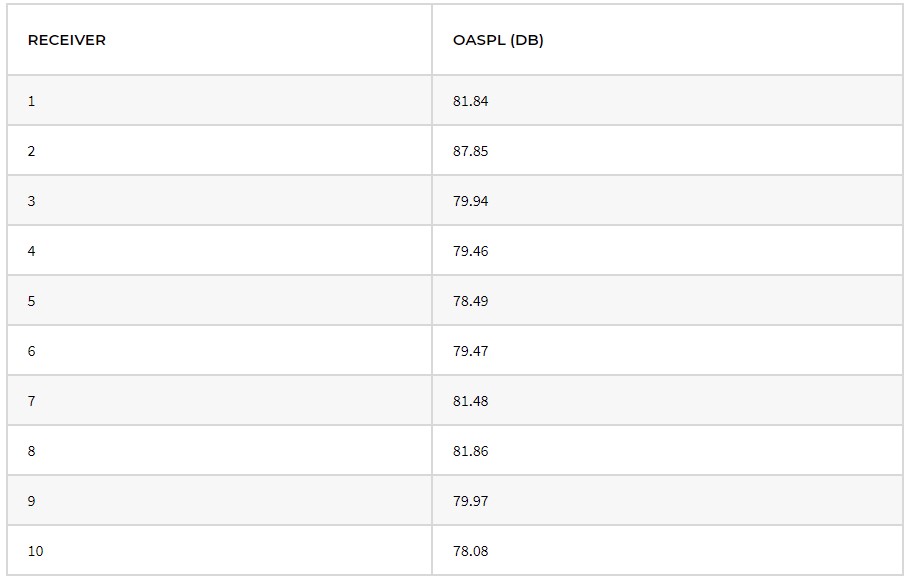
Task: Click the 78.08 value for receiver 10
Action: point(470,551)
